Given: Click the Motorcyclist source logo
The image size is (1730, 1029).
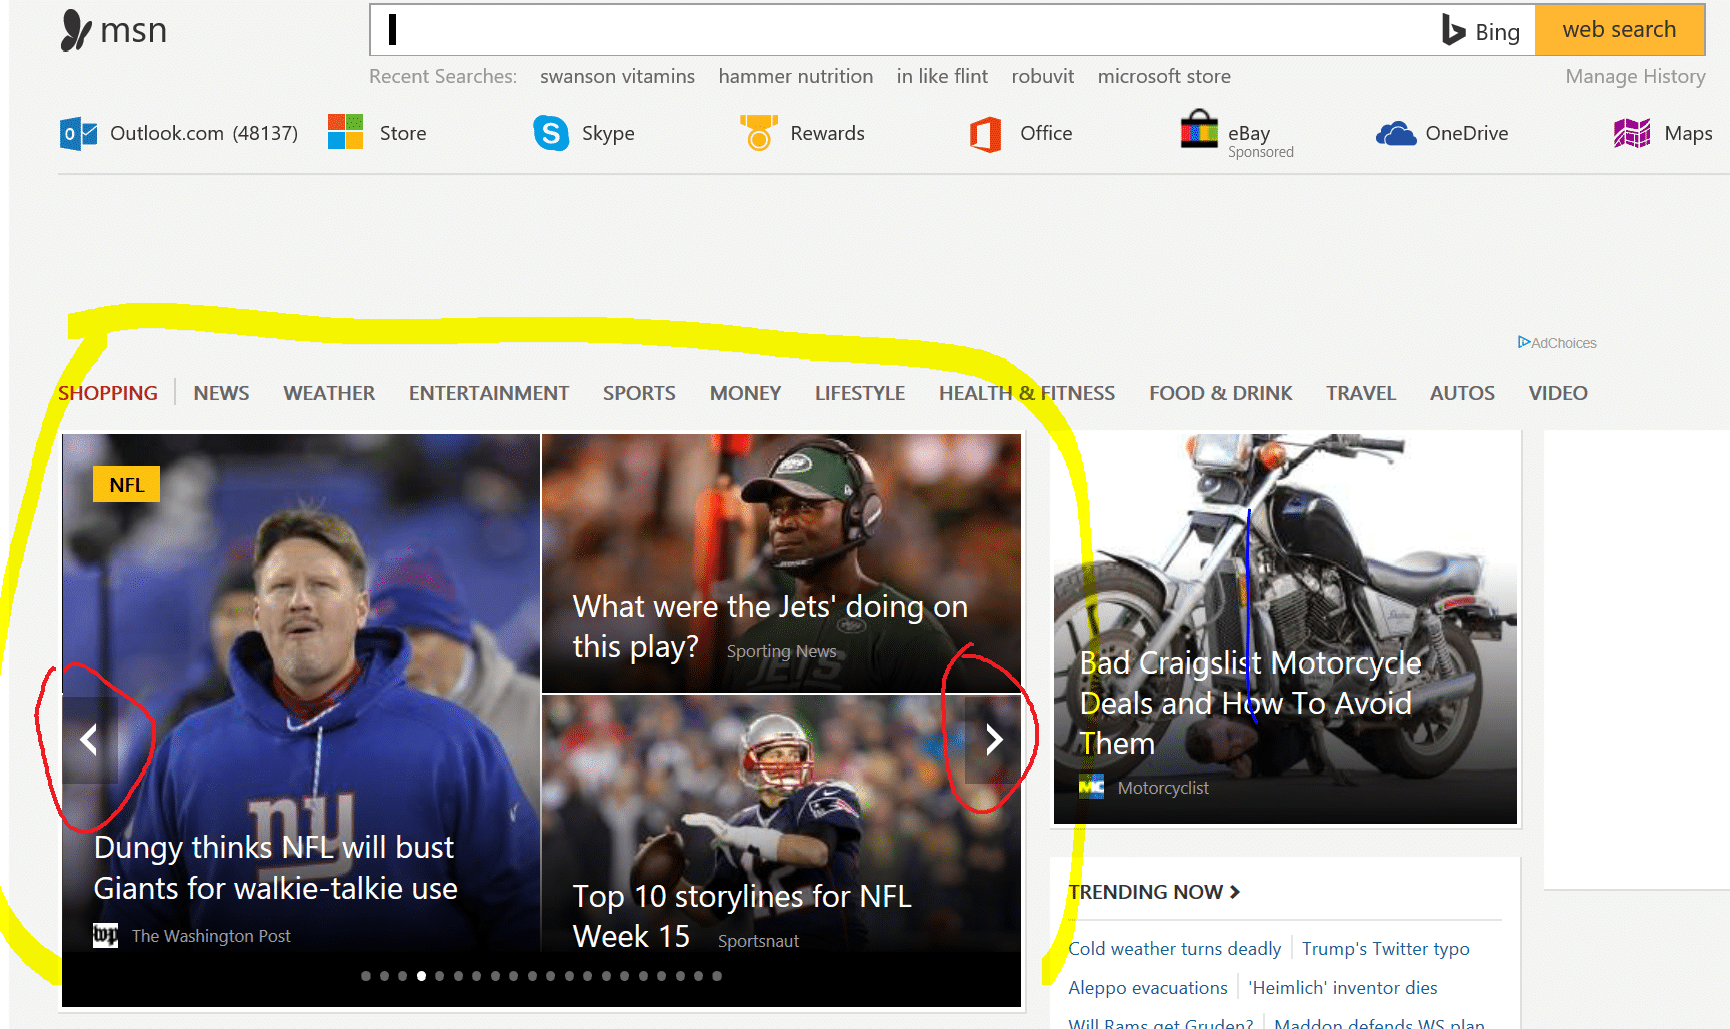Looking at the screenshot, I should [1091, 787].
